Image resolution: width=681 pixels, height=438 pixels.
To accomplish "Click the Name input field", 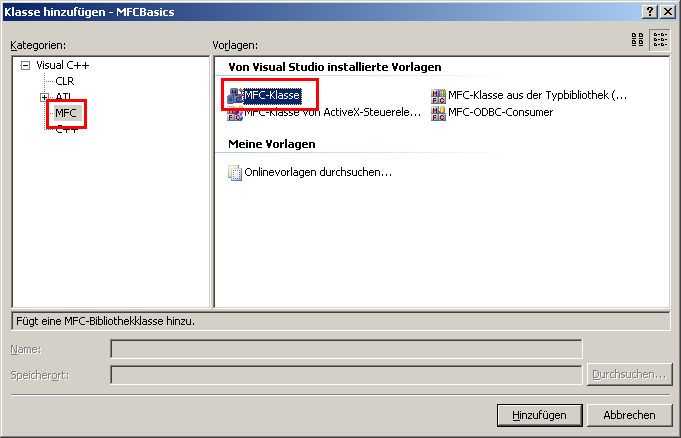I will coord(346,349).
